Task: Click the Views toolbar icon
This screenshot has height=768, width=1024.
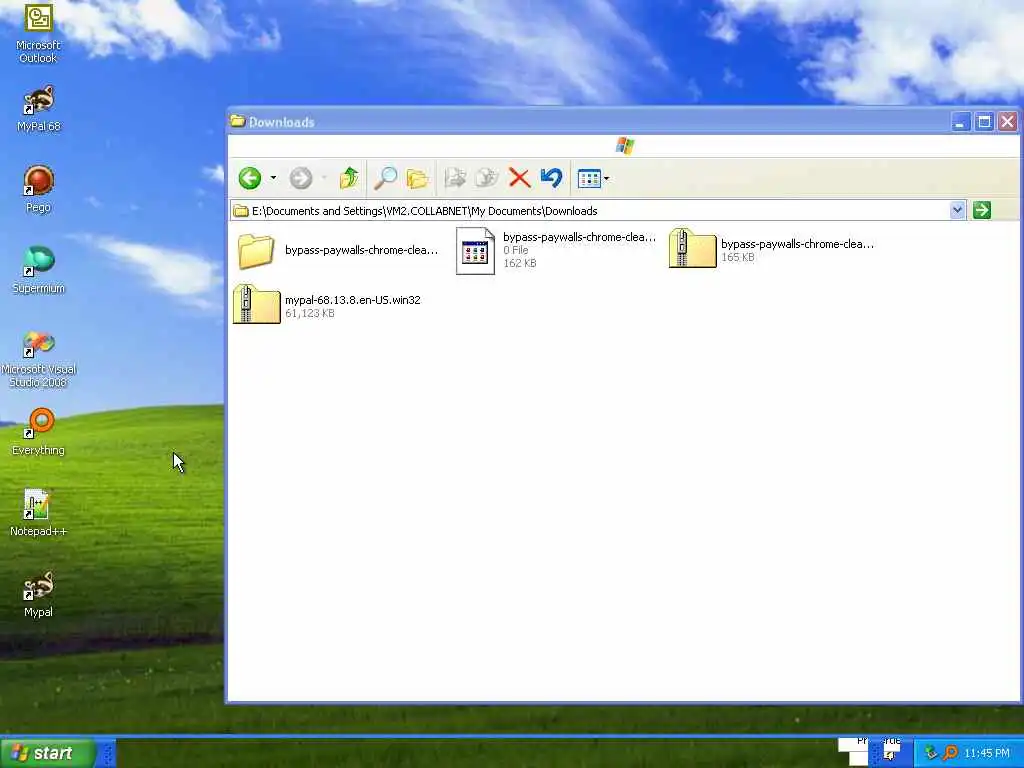Action: (589, 178)
